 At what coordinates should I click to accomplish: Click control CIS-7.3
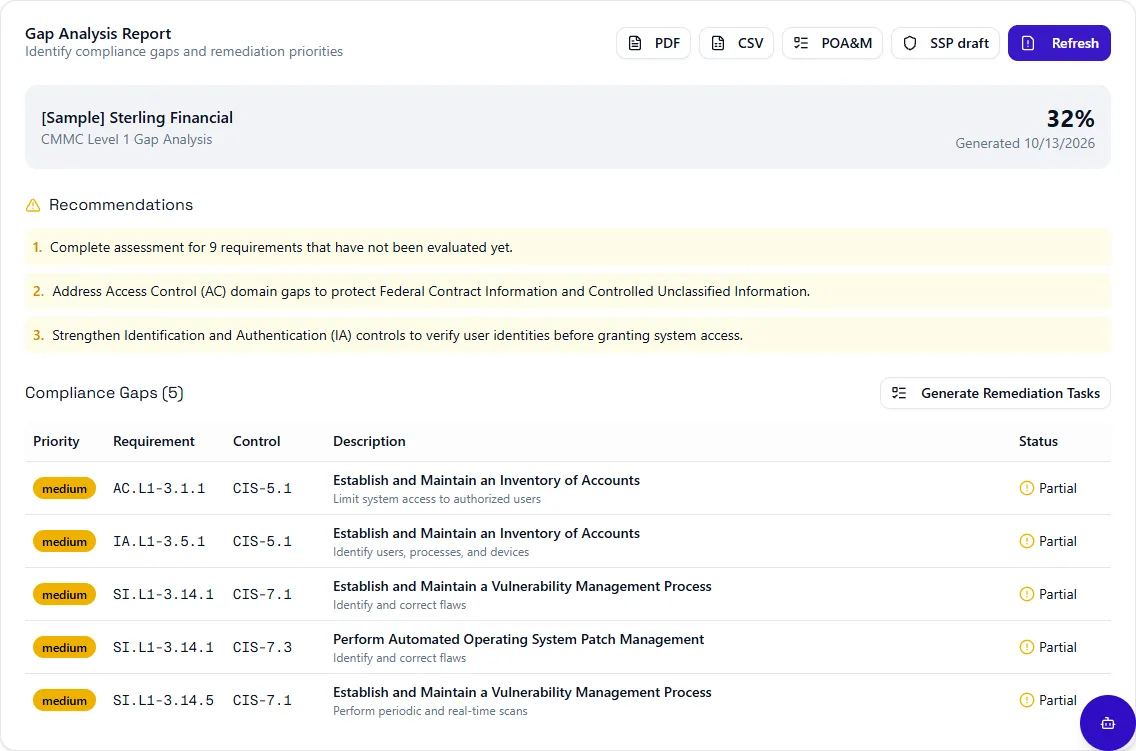262,647
